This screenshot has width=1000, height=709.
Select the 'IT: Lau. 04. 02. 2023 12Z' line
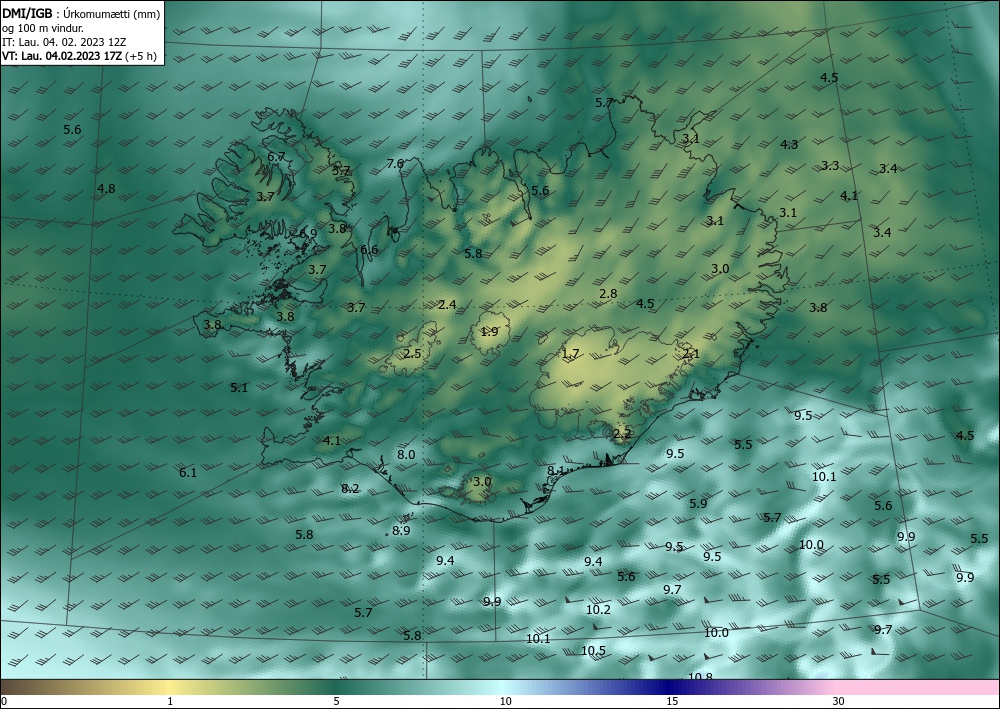[x=64, y=42]
